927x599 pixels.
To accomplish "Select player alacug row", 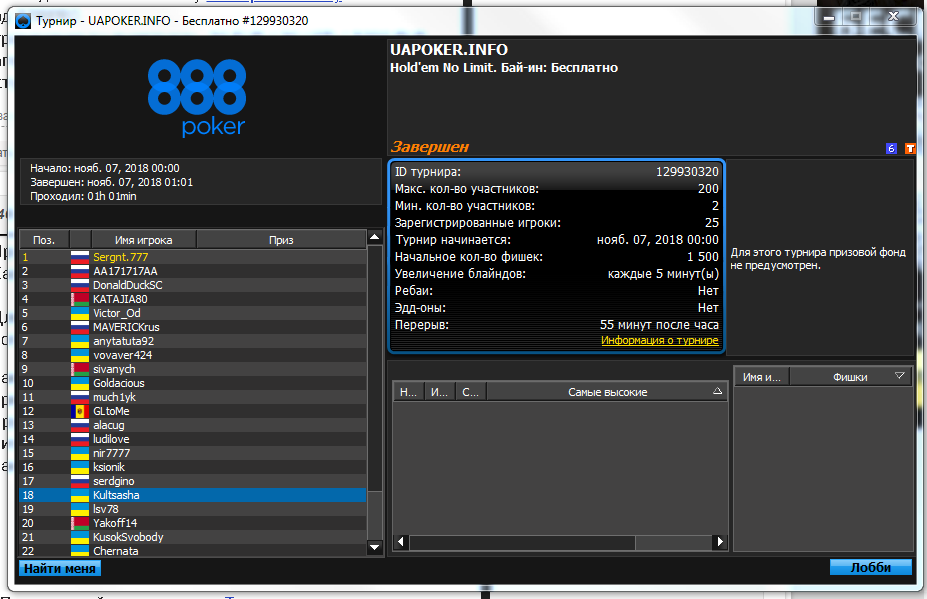I will [193, 425].
